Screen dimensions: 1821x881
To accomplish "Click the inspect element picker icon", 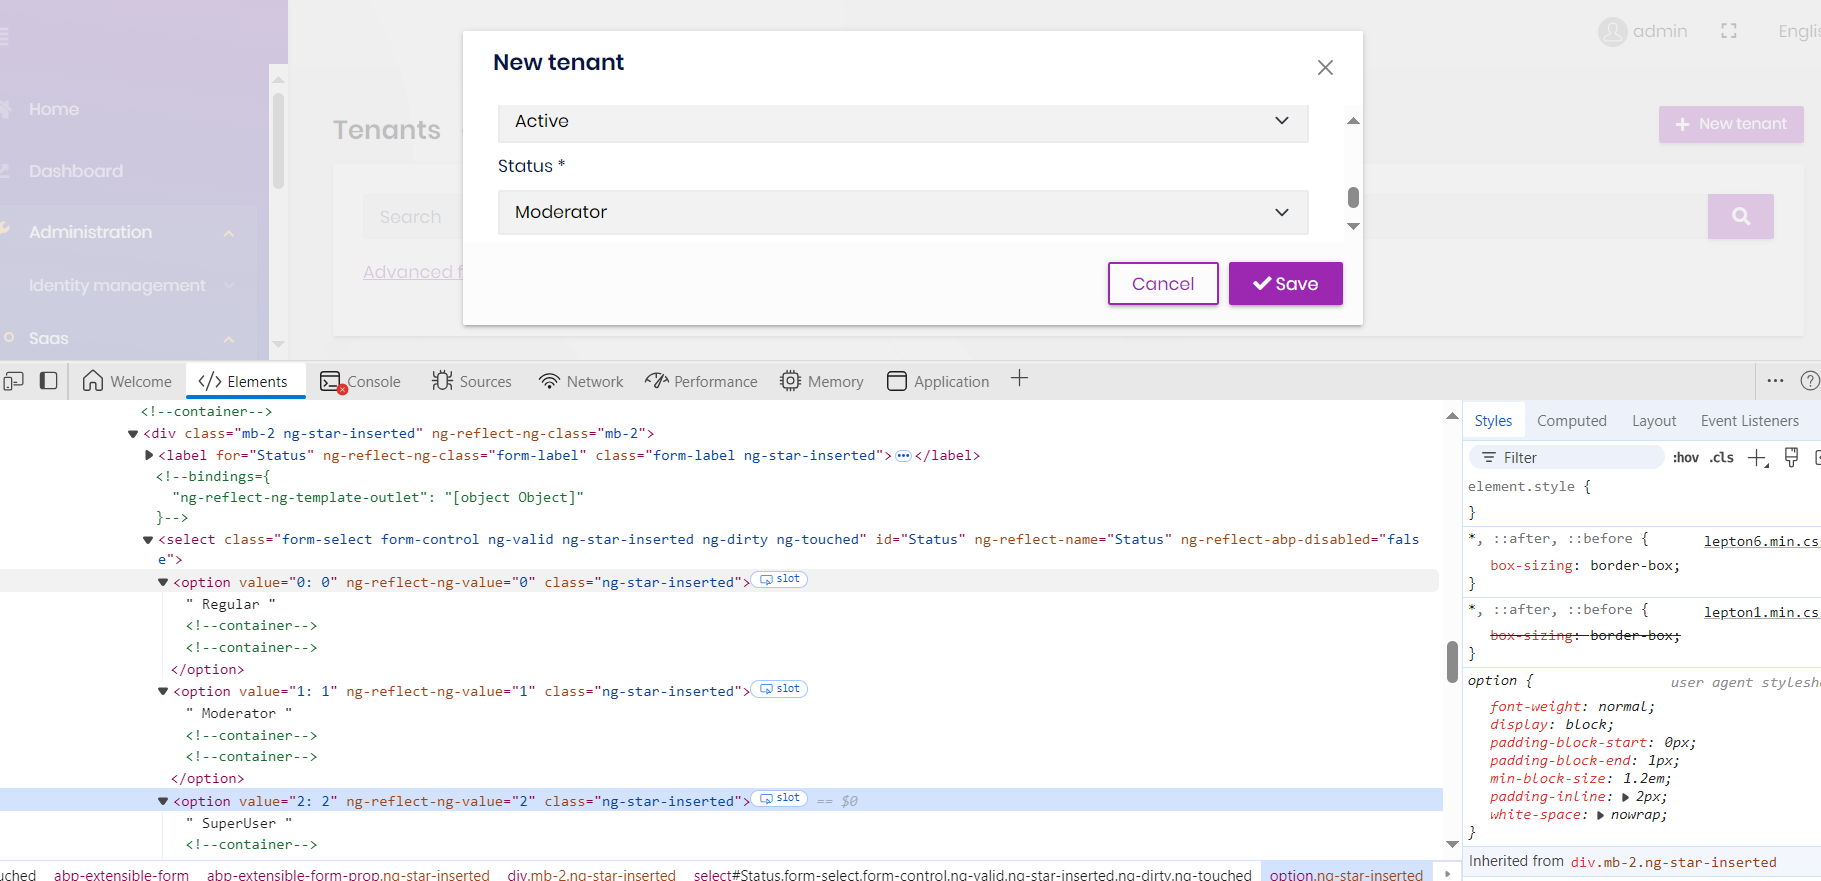I will tap(14, 381).
